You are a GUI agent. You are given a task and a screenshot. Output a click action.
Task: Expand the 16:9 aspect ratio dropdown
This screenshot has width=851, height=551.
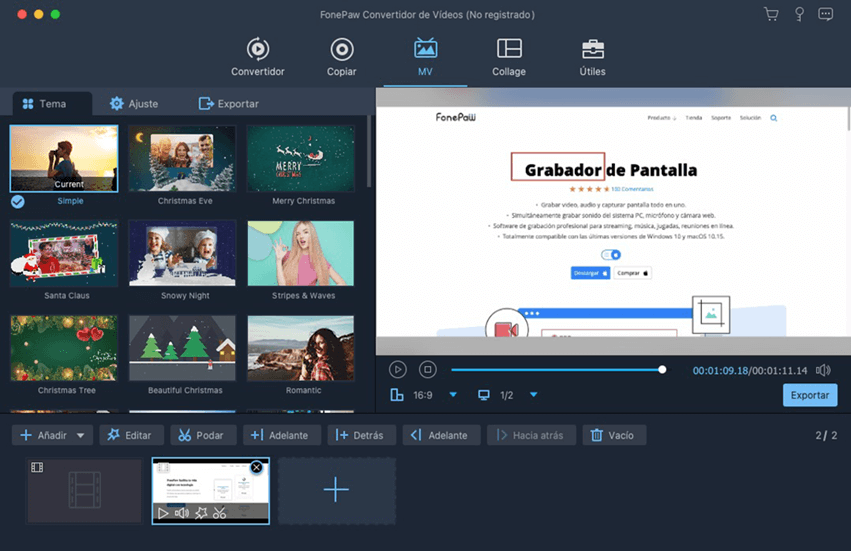[453, 395]
